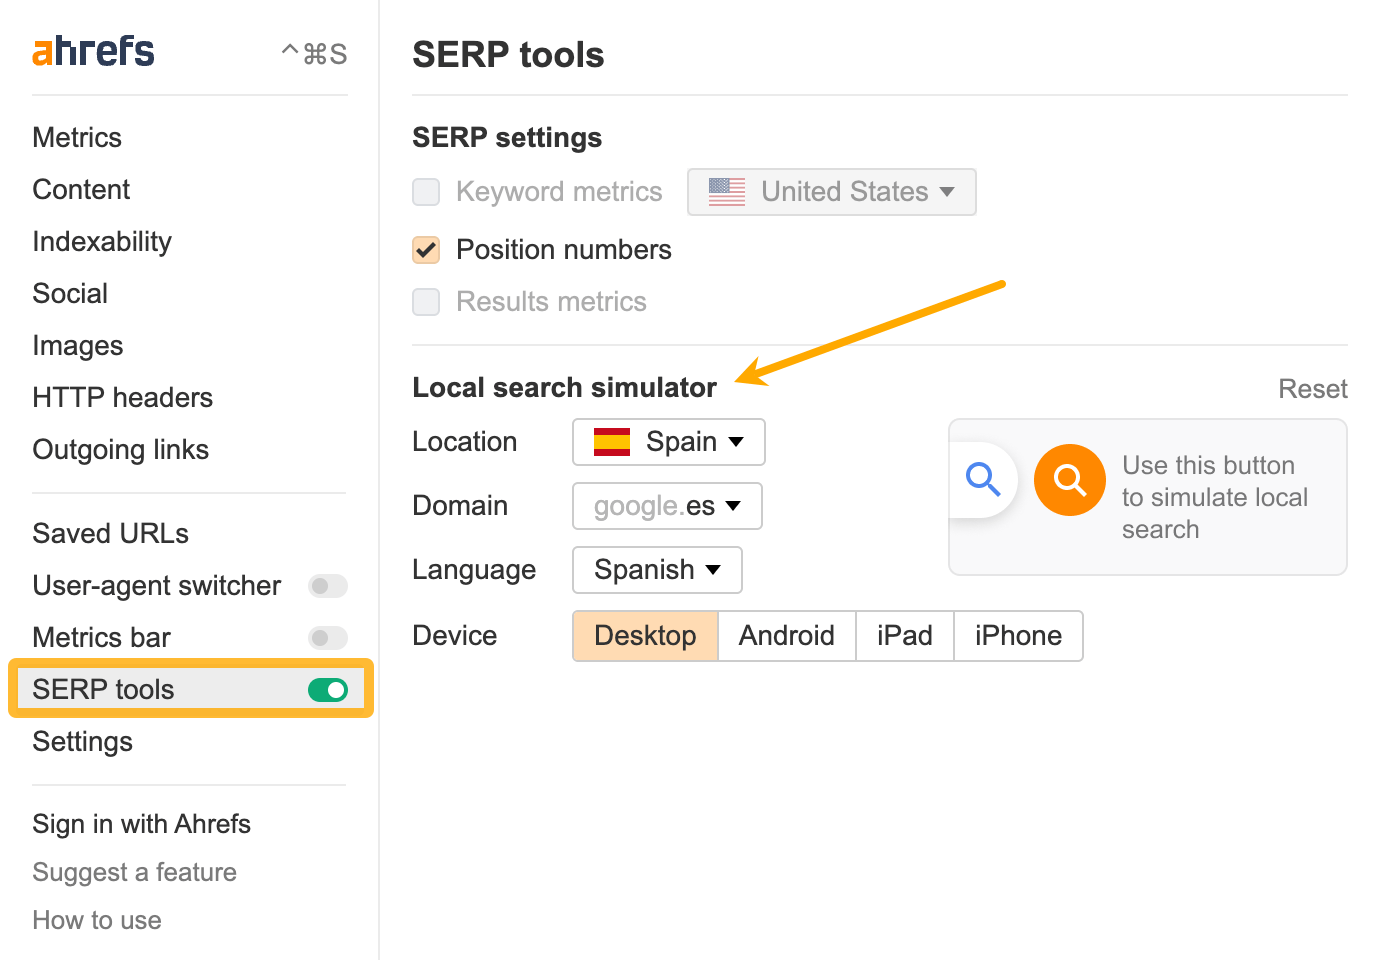Open the Location dropdown showing Spain
This screenshot has height=960, width=1380.
(668, 441)
